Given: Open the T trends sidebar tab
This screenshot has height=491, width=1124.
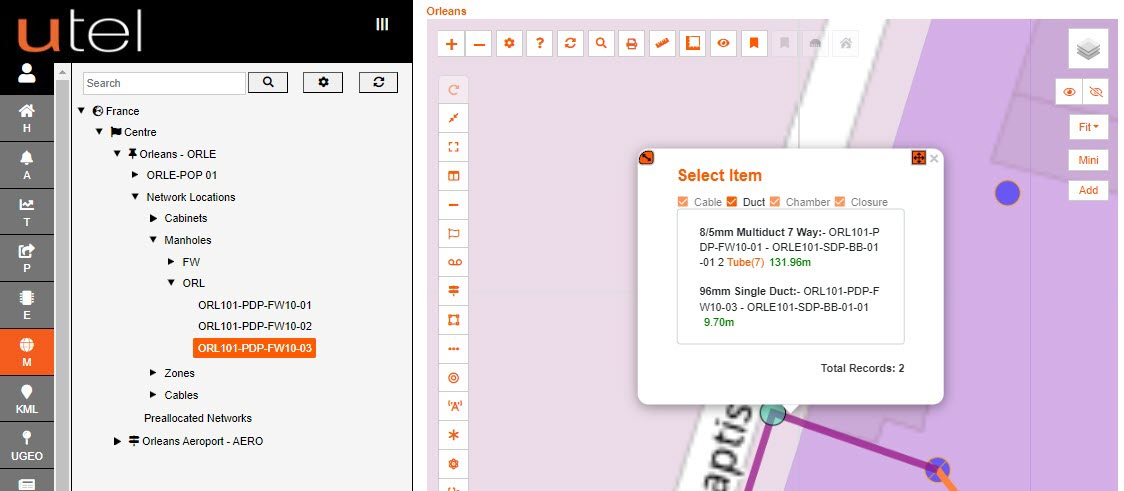Looking at the screenshot, I should 27,211.
